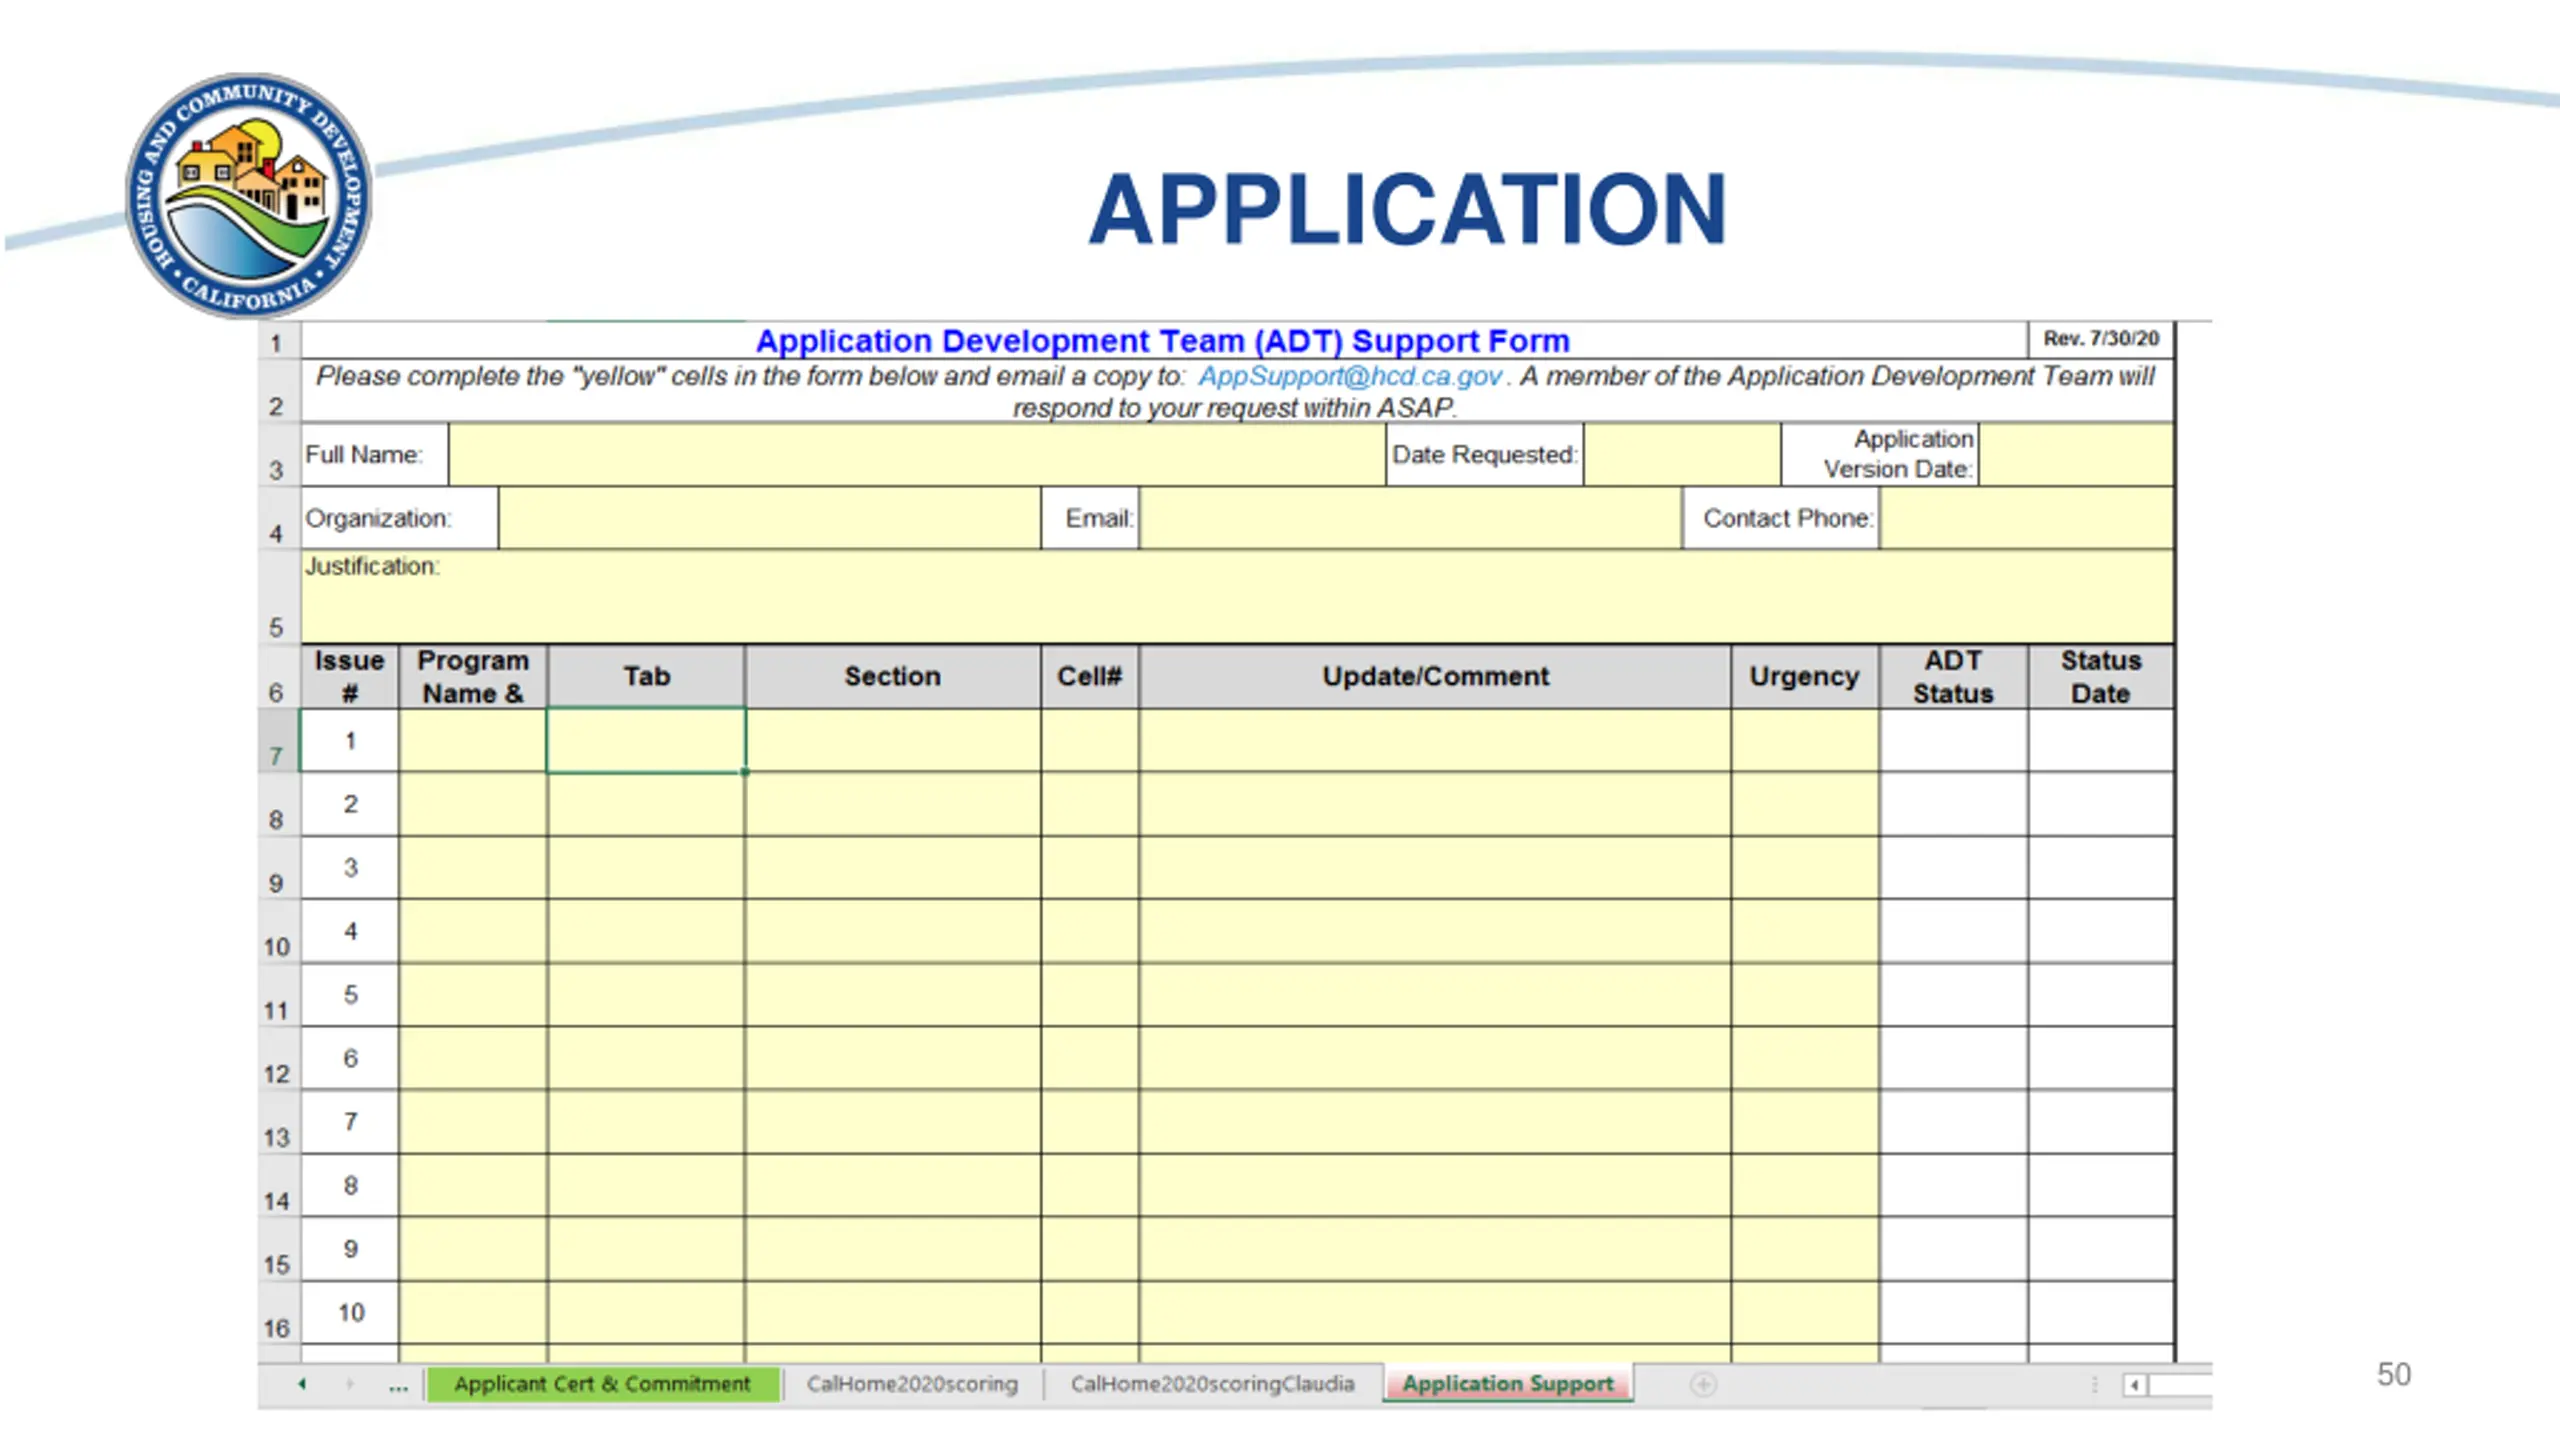Click the Date Requested input cell
Screen dimensions: 2560x1440
[x=1682, y=455]
